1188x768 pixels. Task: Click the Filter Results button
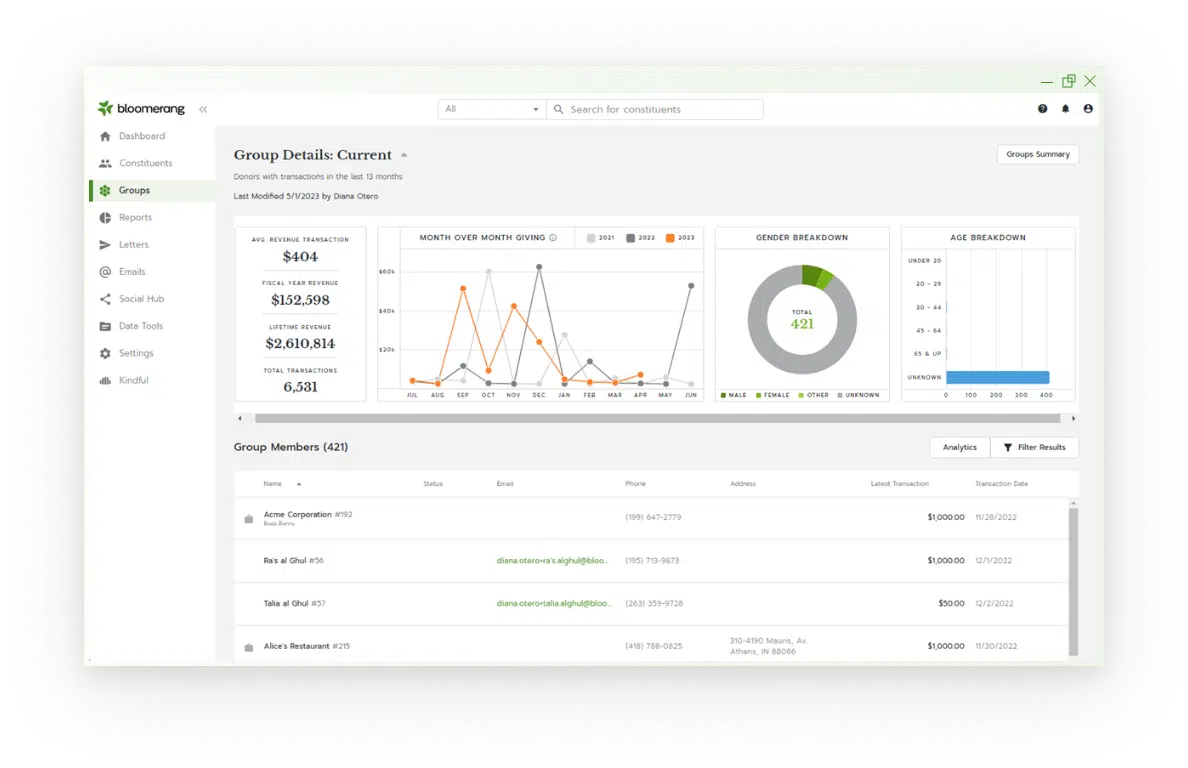1034,447
